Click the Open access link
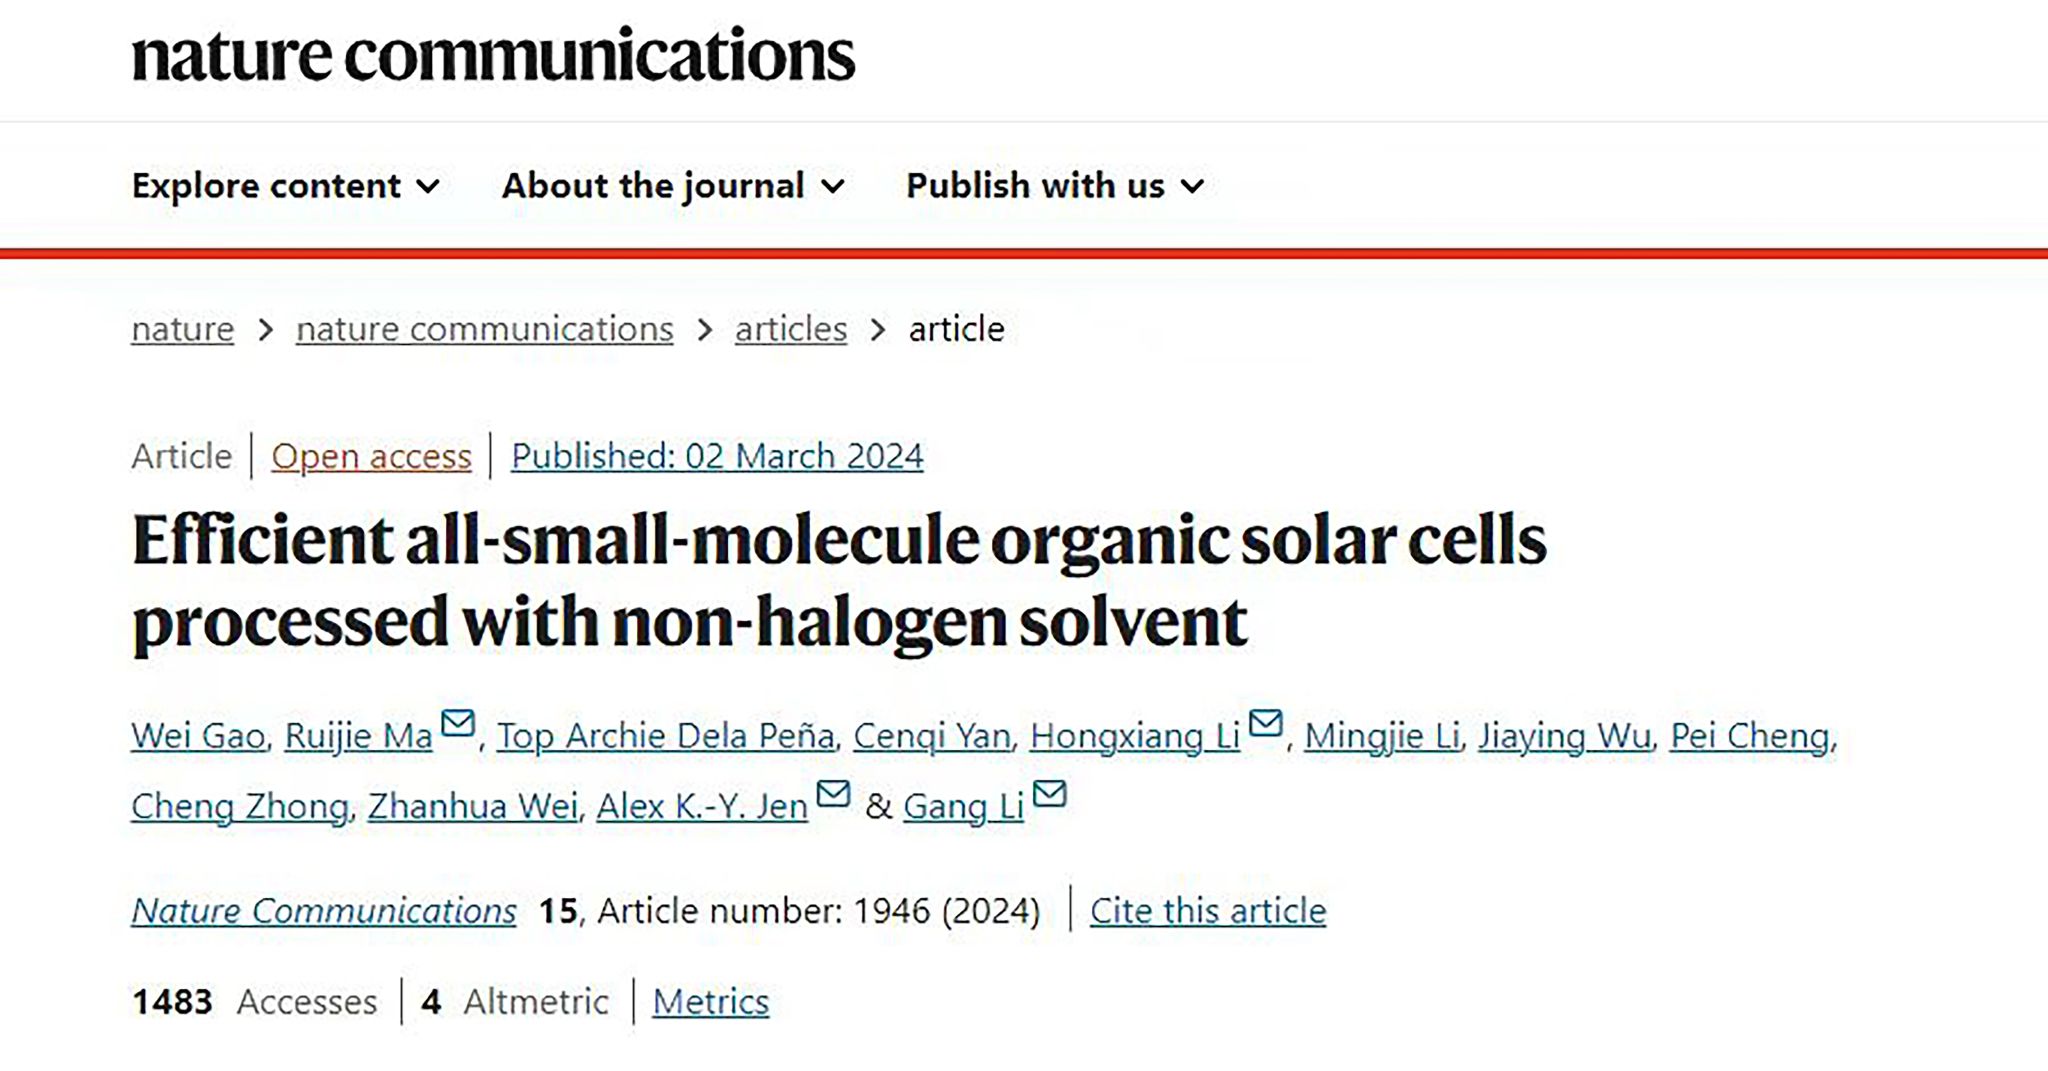 point(371,456)
